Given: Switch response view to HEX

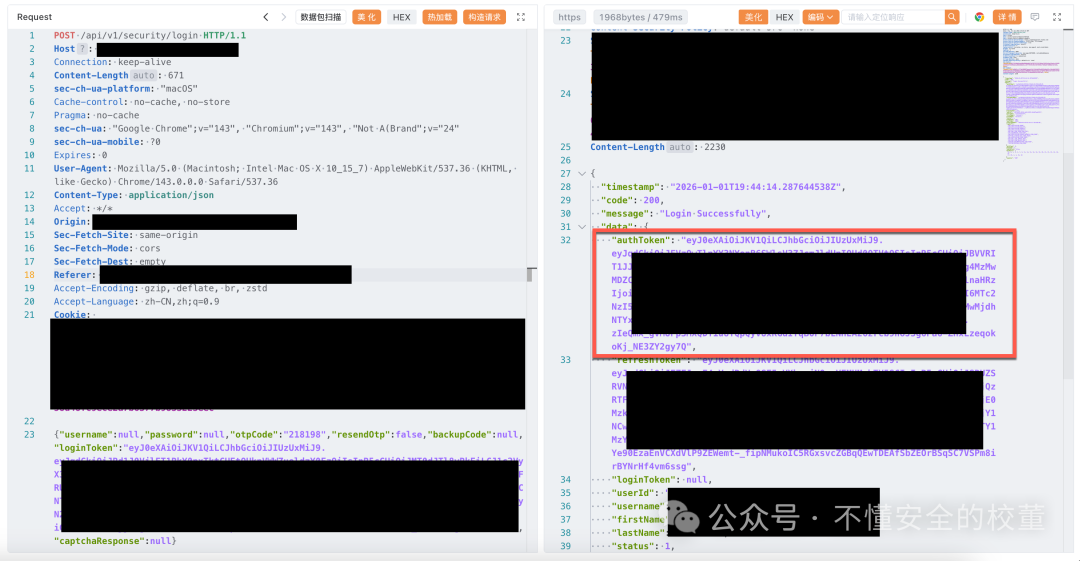Looking at the screenshot, I should (785, 17).
